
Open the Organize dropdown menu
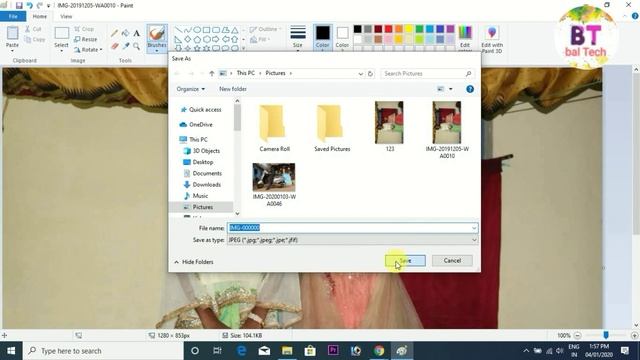pyautogui.click(x=191, y=89)
